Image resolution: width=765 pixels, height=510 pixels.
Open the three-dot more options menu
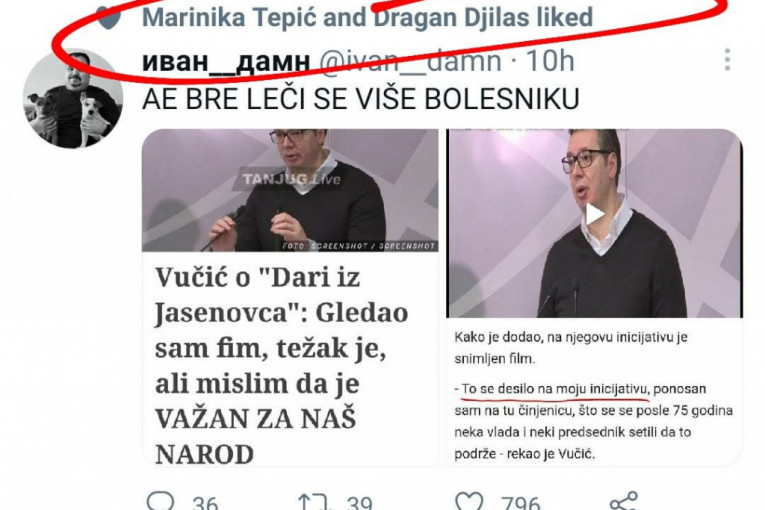pos(727,60)
